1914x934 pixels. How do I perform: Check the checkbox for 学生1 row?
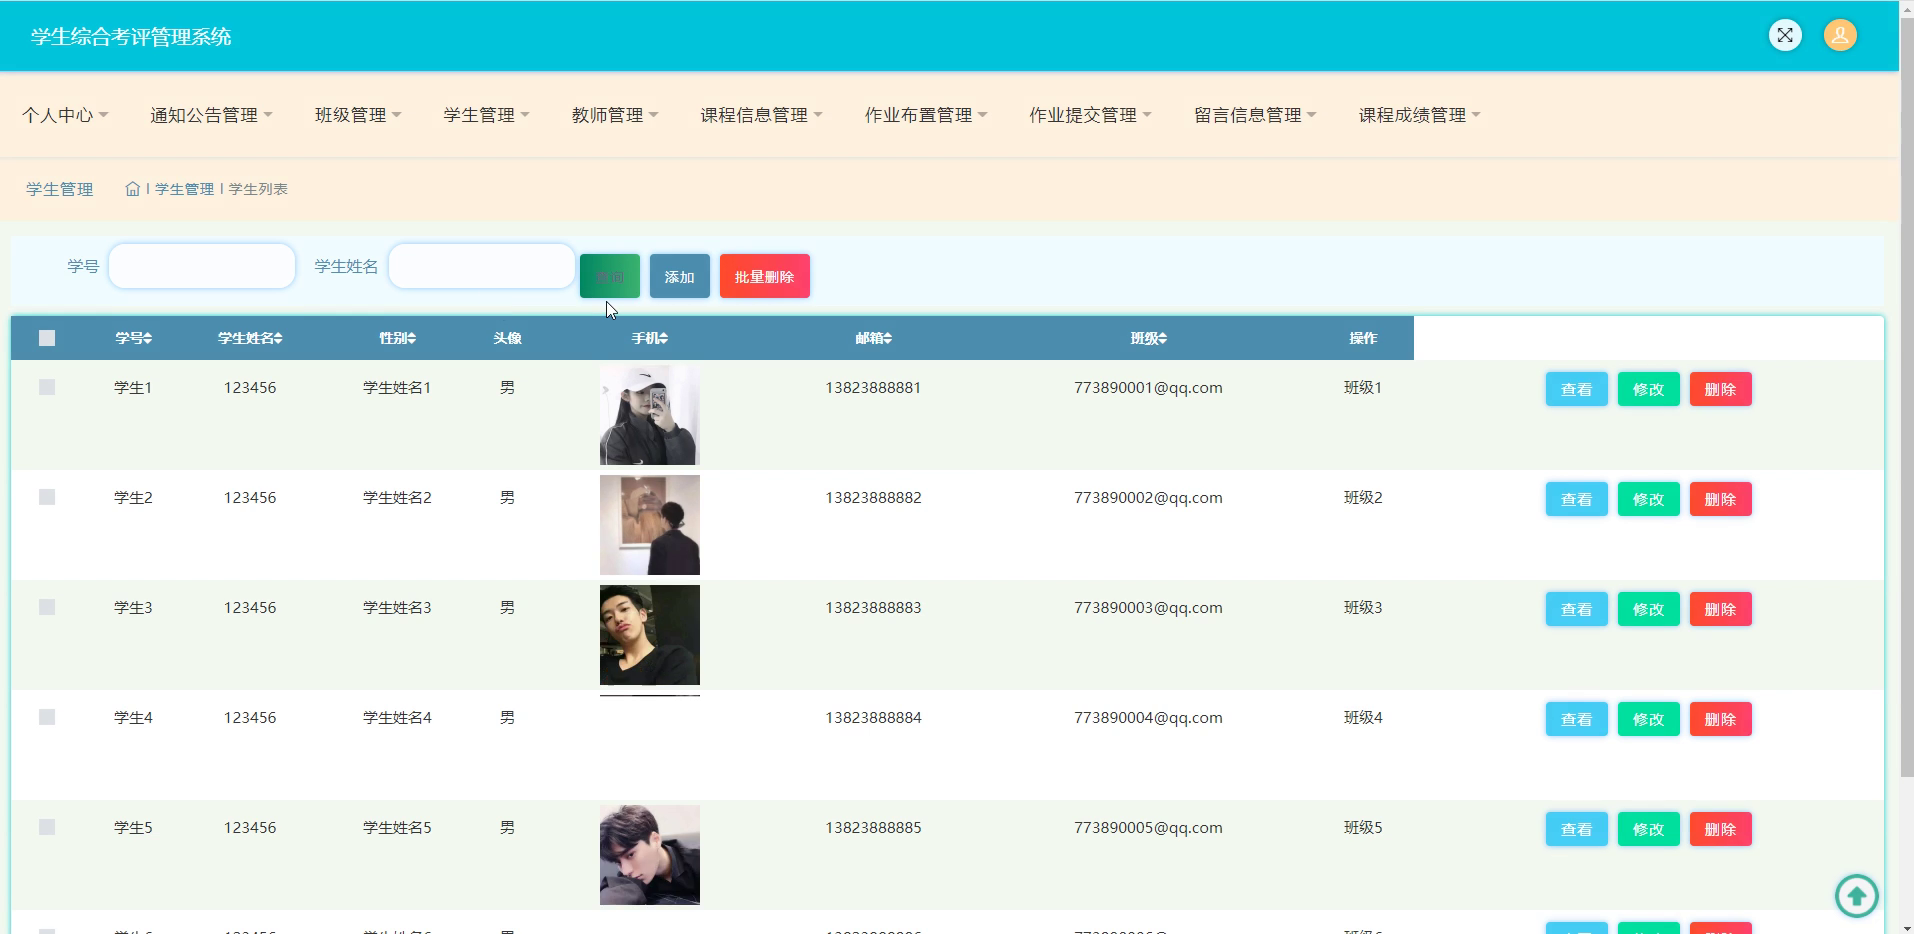[47, 387]
